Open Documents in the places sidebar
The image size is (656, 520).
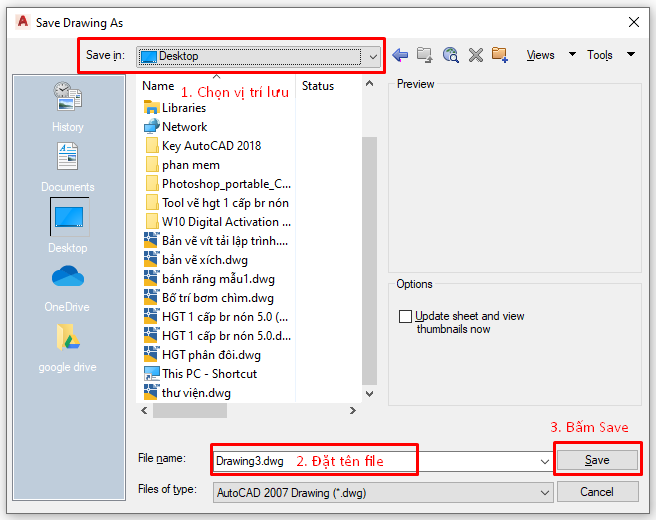tap(68, 167)
